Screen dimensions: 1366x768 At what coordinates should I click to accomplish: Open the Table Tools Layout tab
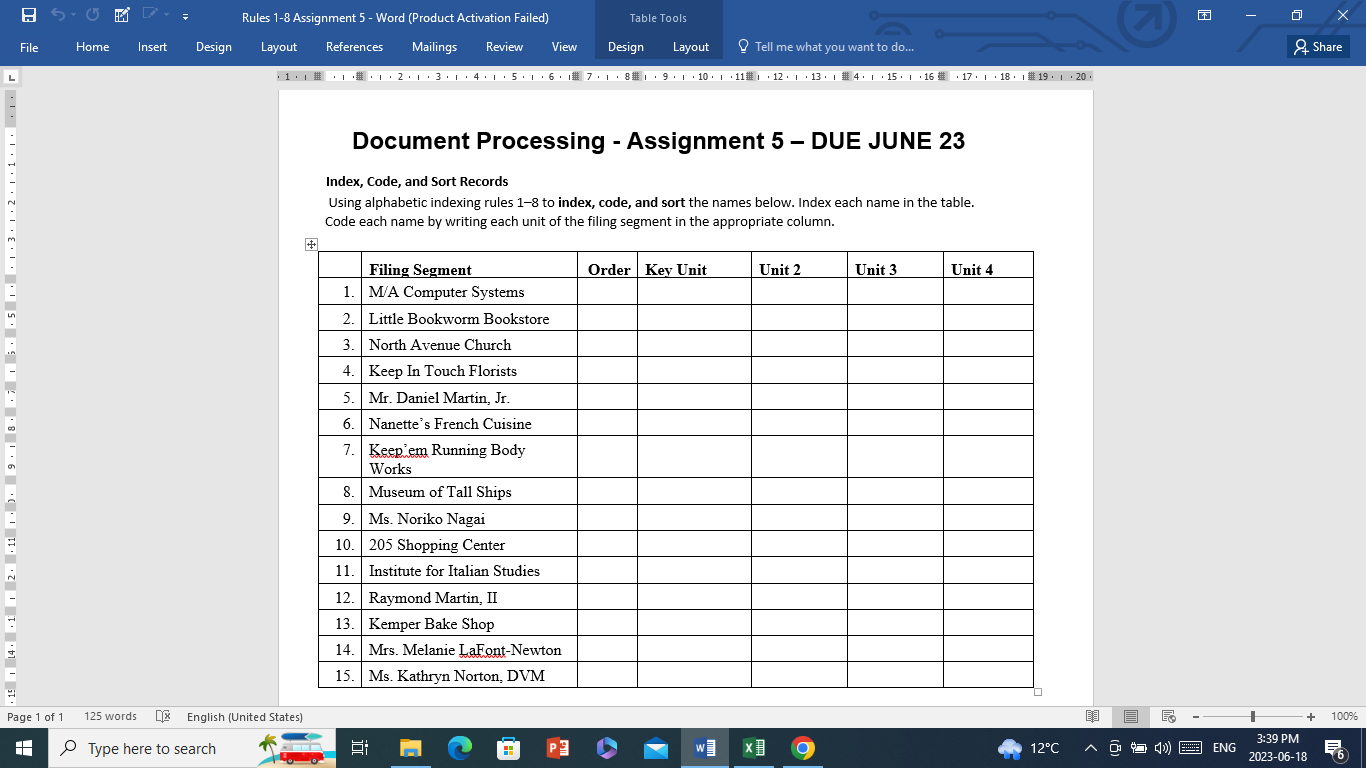click(690, 46)
